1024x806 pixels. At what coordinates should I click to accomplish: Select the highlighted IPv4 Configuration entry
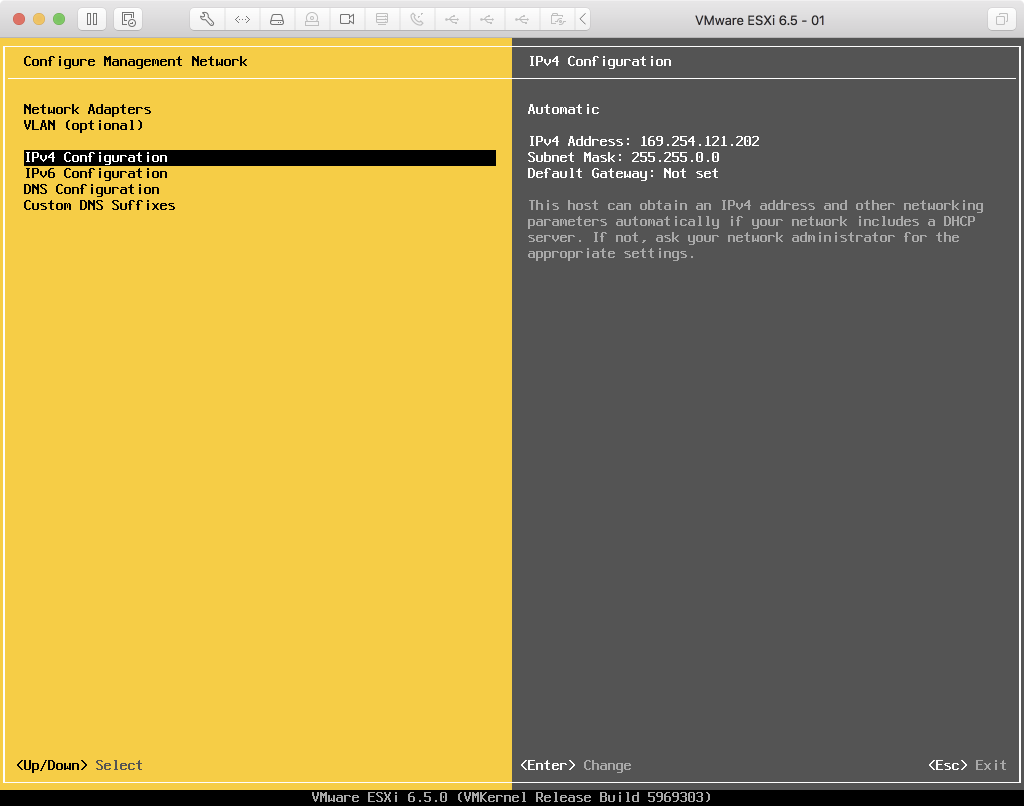(x=260, y=157)
